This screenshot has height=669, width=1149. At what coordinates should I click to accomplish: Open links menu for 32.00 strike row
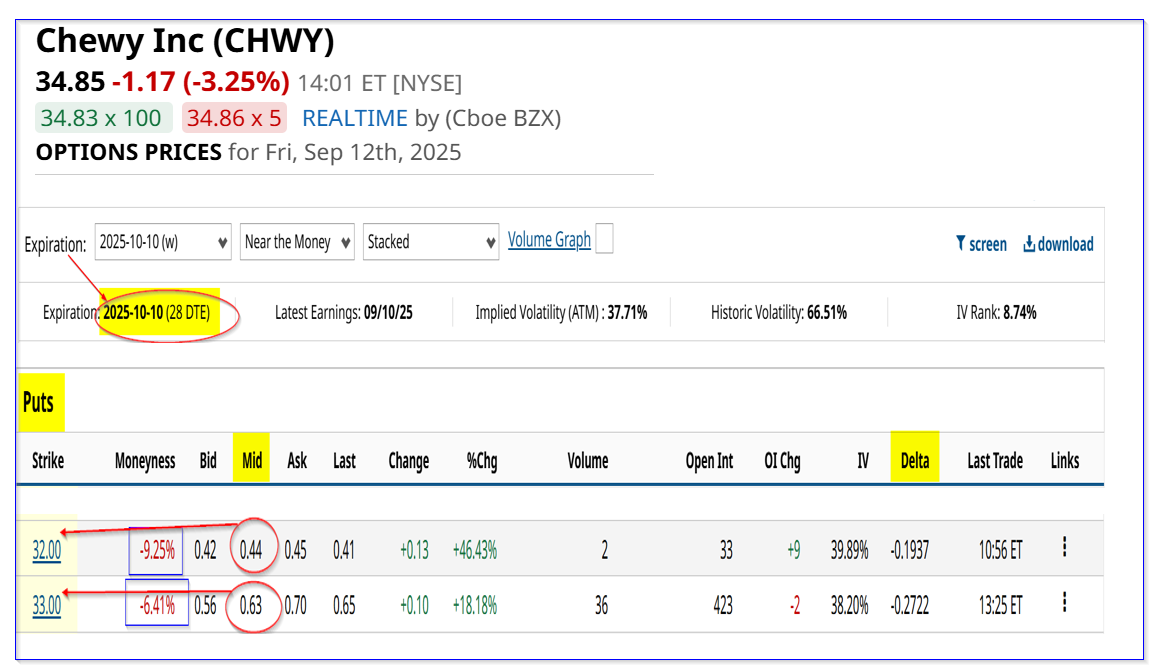[x=1065, y=547]
